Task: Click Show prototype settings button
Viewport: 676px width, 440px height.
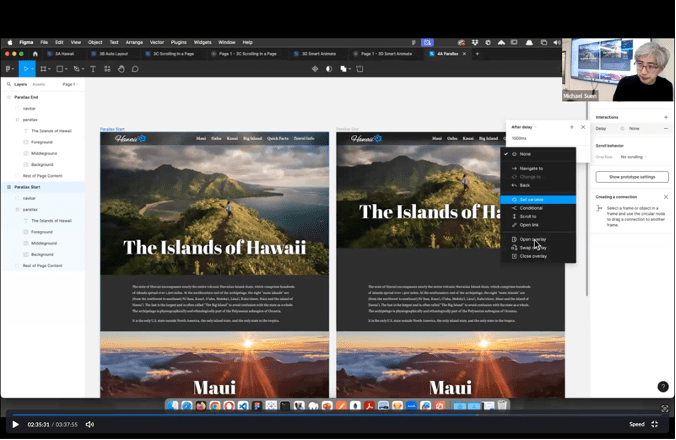Action: coord(632,177)
